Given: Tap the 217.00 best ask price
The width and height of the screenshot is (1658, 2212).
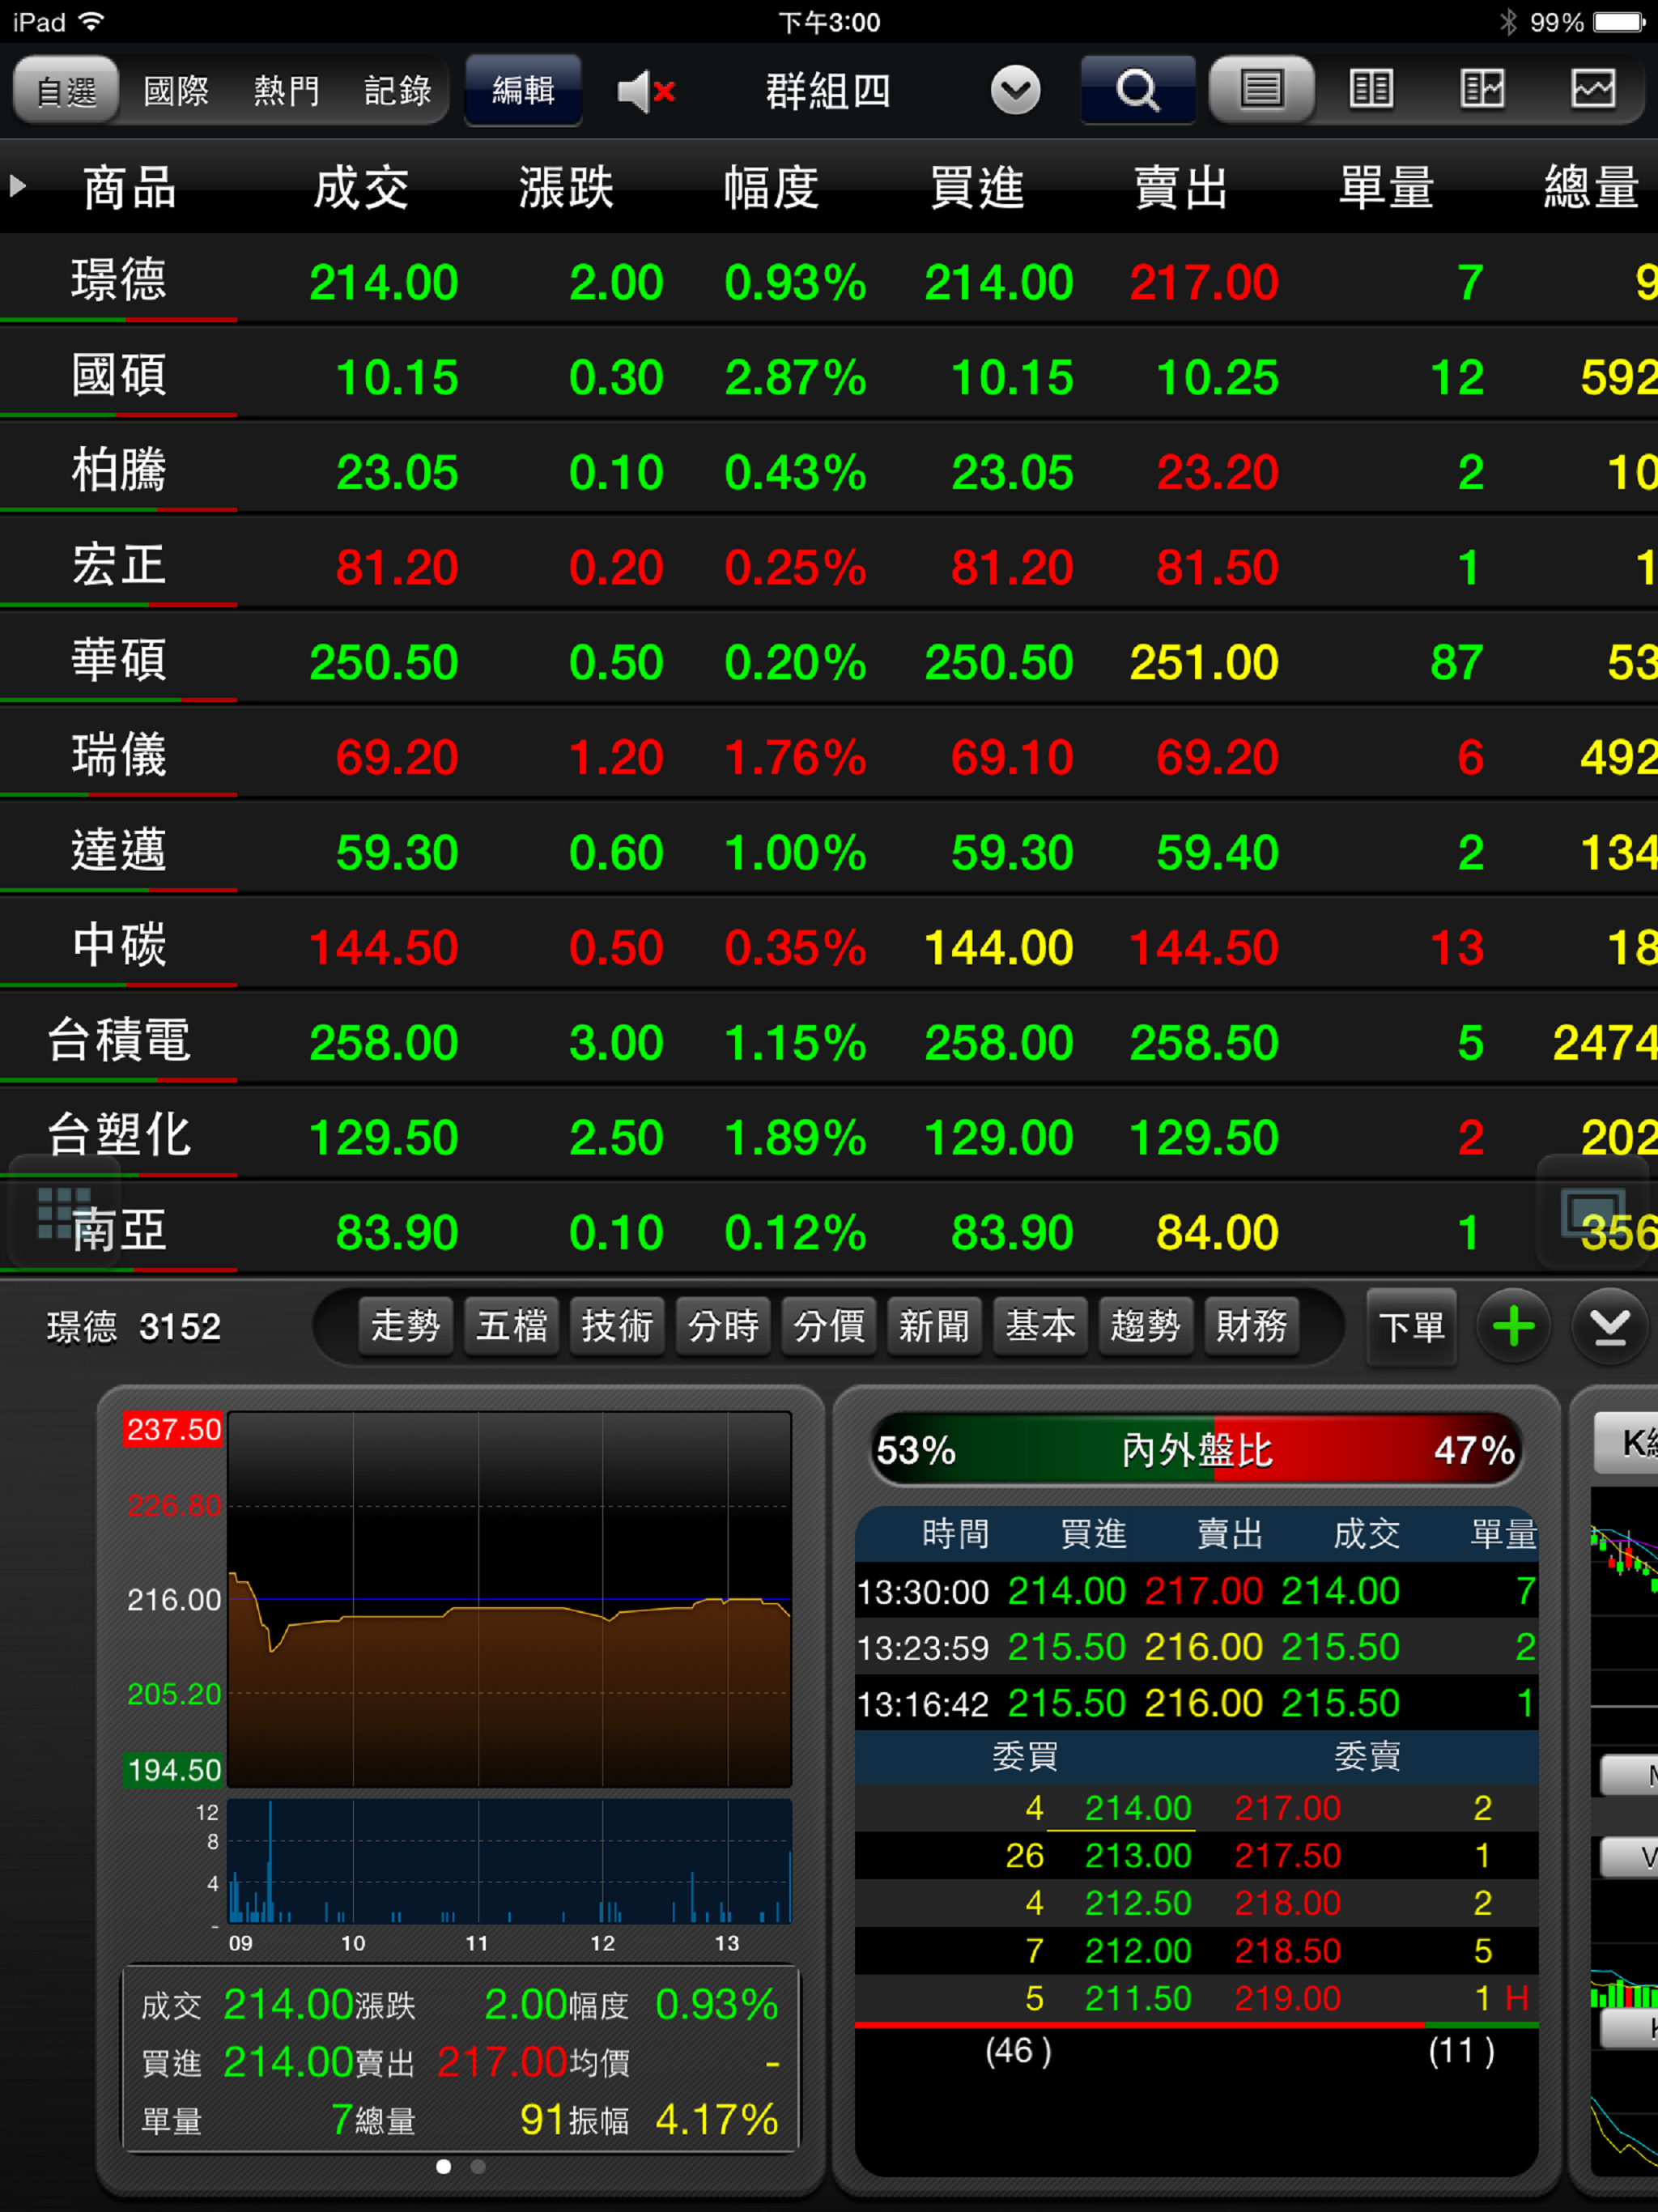Looking at the screenshot, I should (x=1287, y=1808).
